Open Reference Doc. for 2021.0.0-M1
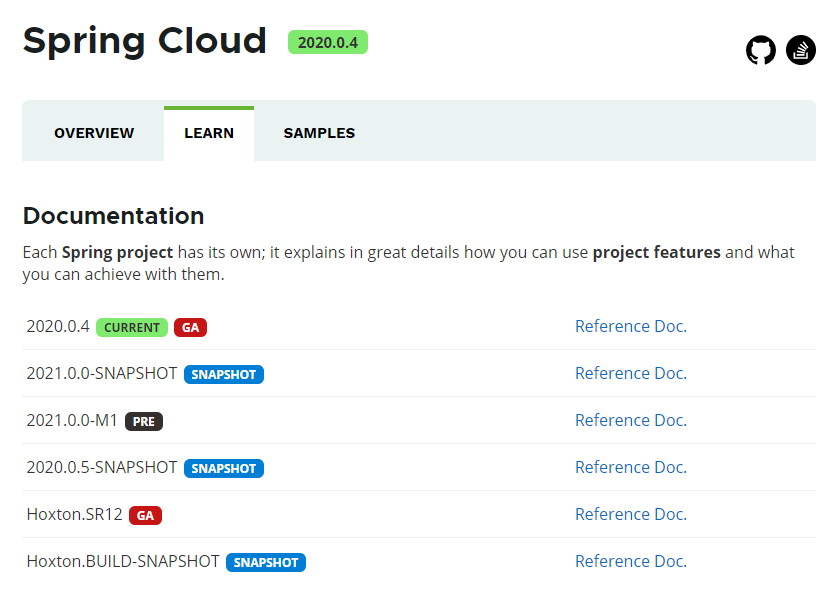 [x=631, y=420]
